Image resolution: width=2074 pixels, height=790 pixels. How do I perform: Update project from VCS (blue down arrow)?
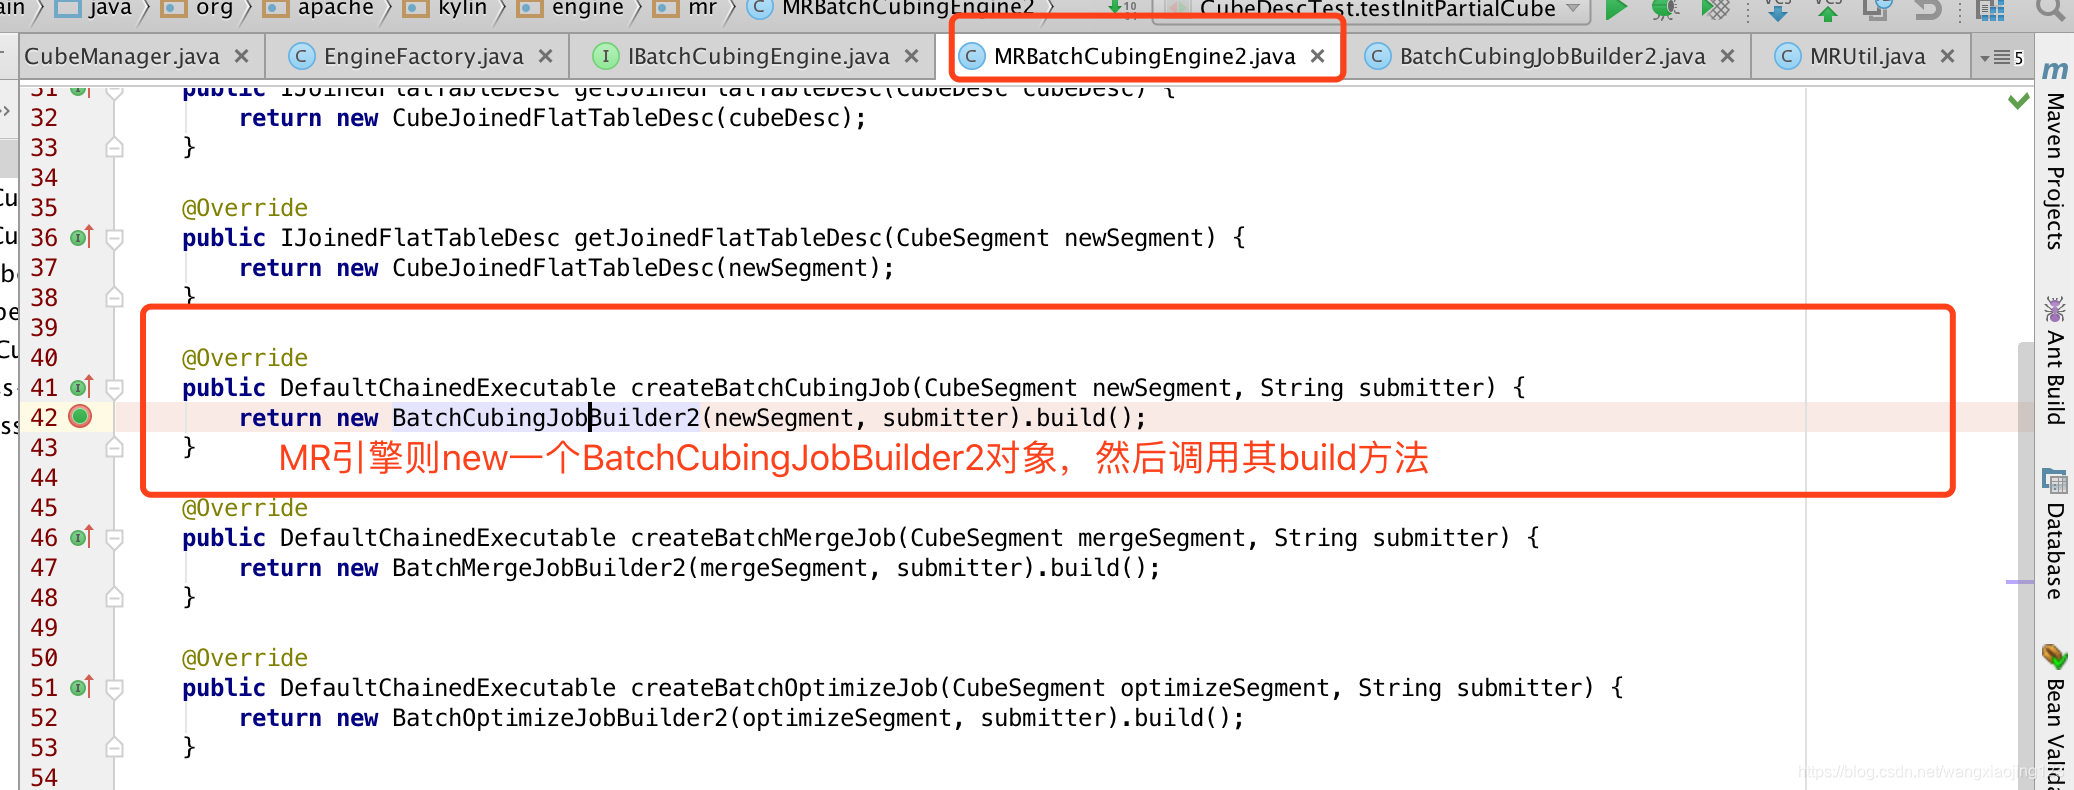pyautogui.click(x=1778, y=9)
